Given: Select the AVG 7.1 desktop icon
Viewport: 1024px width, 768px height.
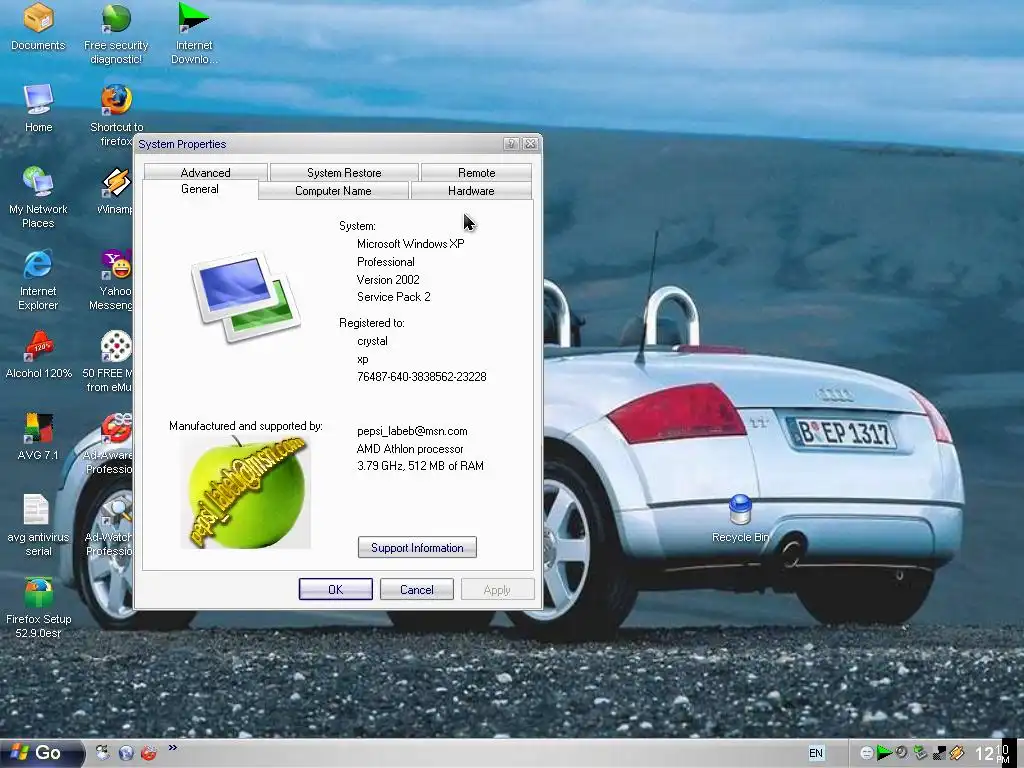Looking at the screenshot, I should tap(38, 436).
